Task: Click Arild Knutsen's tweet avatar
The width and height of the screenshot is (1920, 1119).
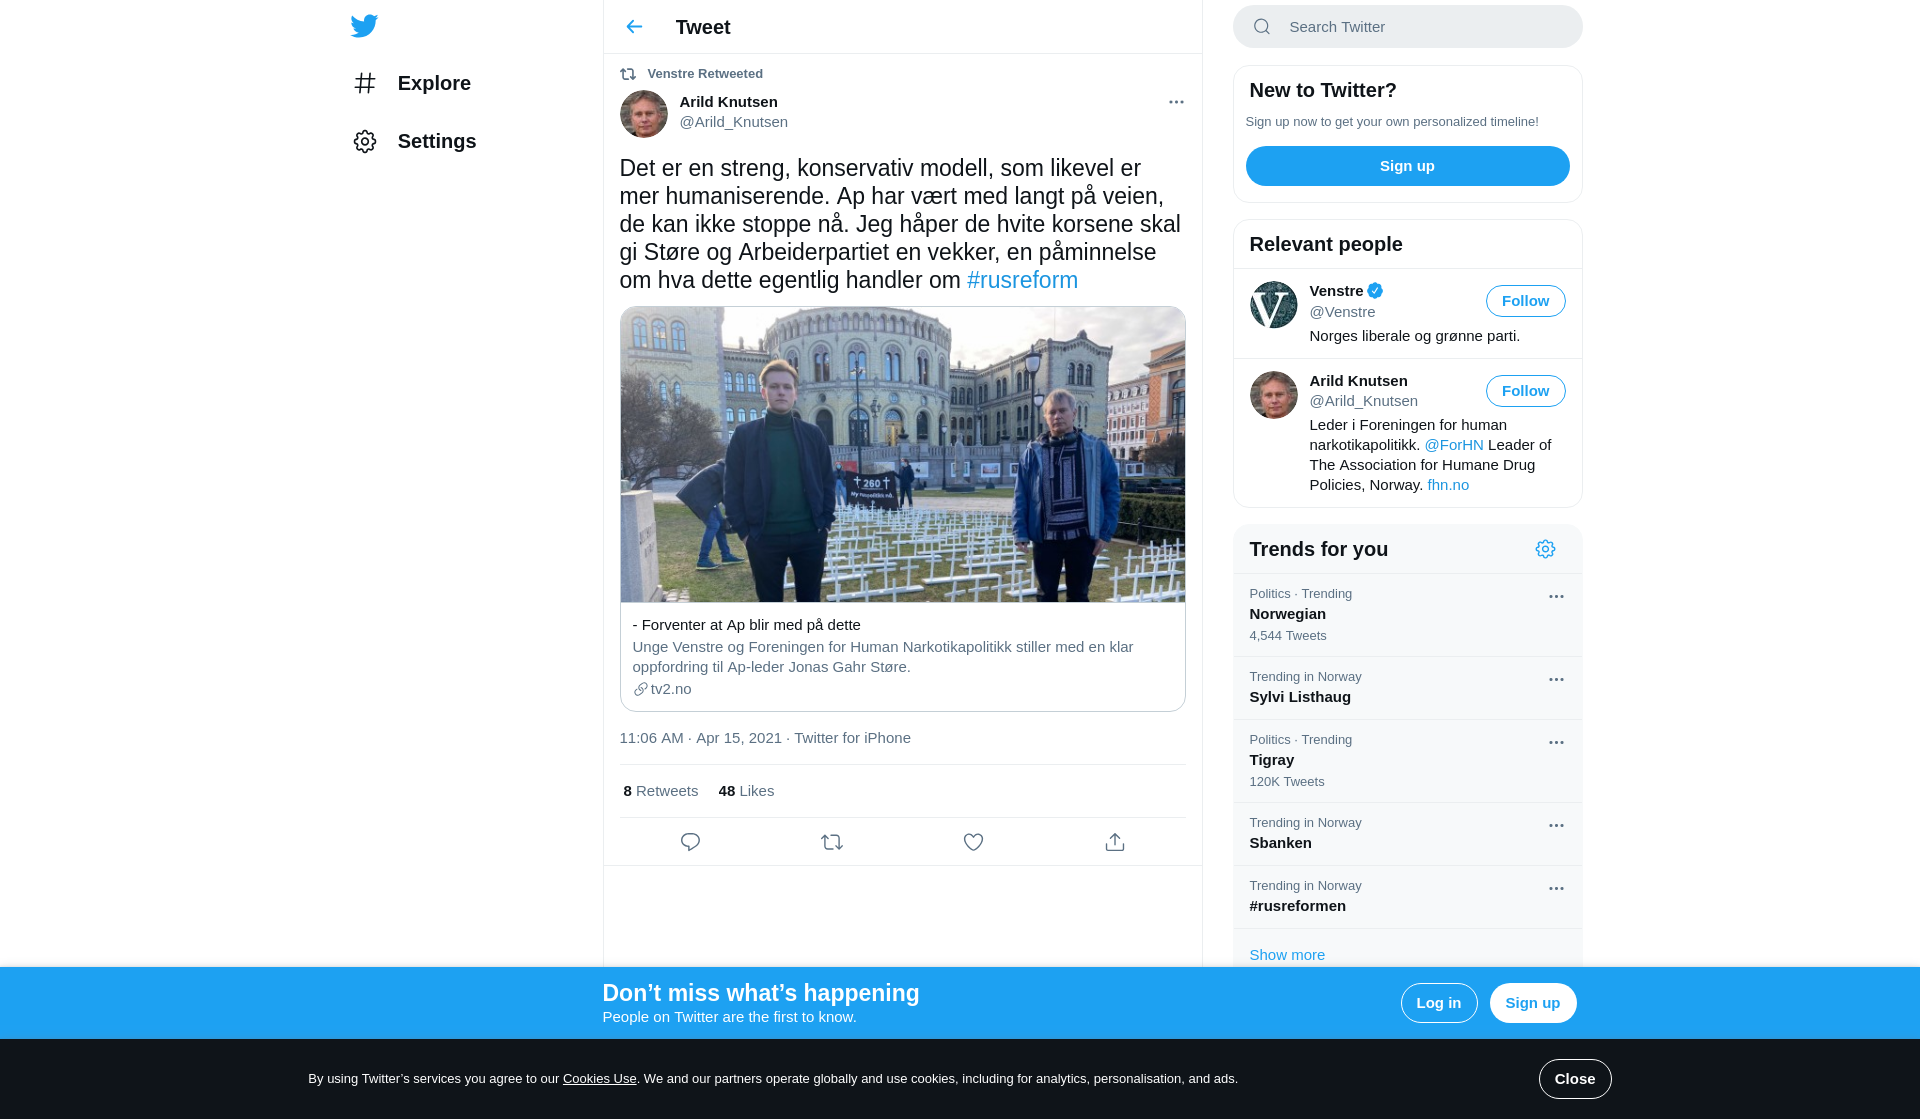Action: pos(643,114)
